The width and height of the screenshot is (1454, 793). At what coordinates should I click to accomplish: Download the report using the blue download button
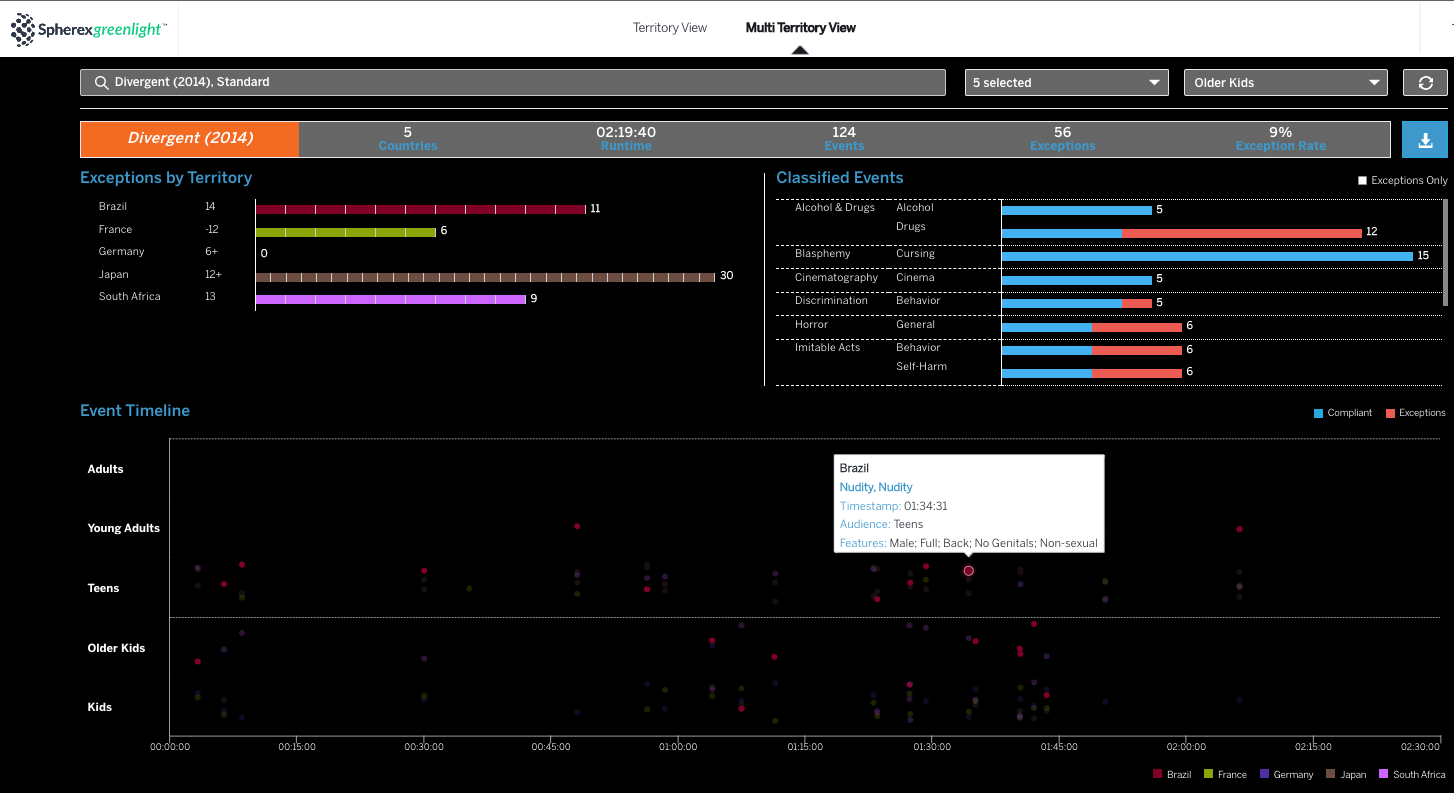coord(1425,140)
